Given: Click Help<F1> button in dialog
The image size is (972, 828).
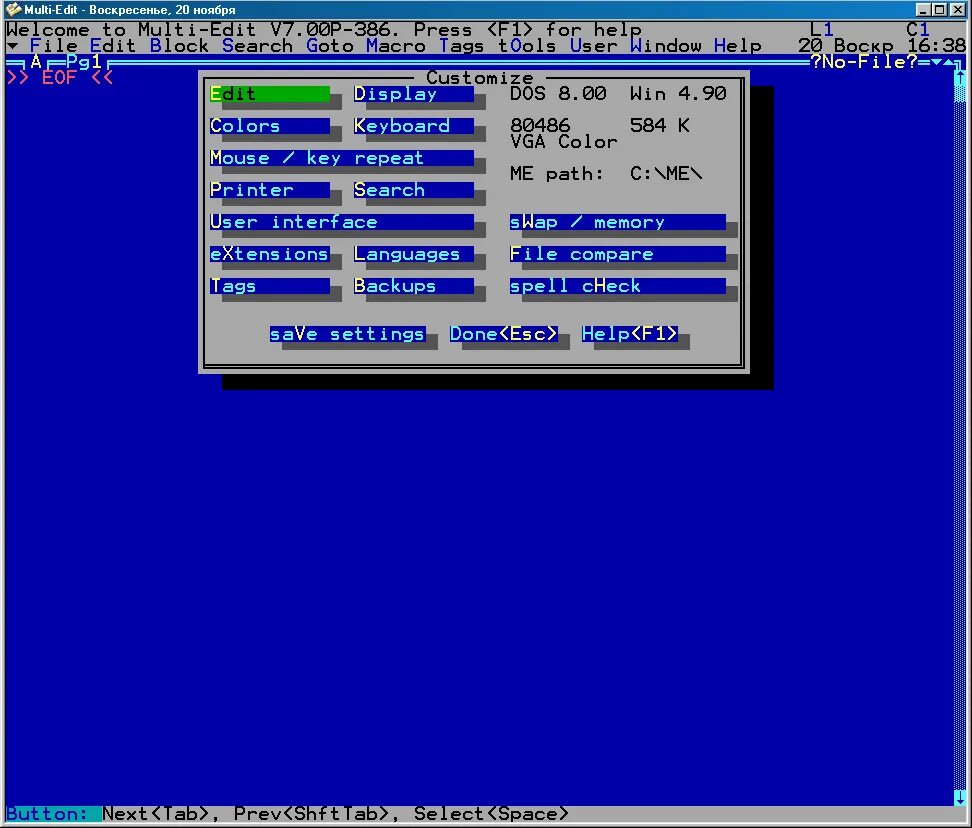Looking at the screenshot, I should pos(629,334).
